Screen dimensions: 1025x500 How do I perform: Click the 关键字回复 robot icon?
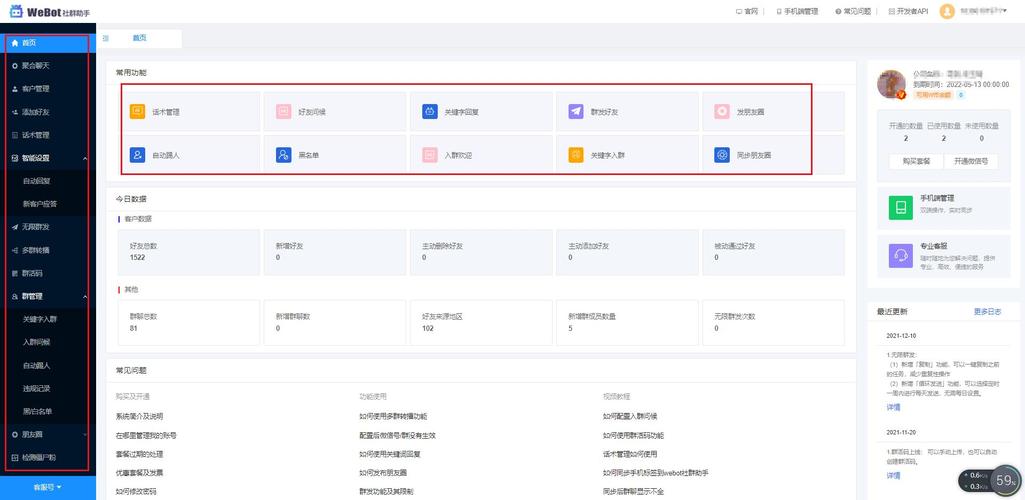(x=429, y=112)
